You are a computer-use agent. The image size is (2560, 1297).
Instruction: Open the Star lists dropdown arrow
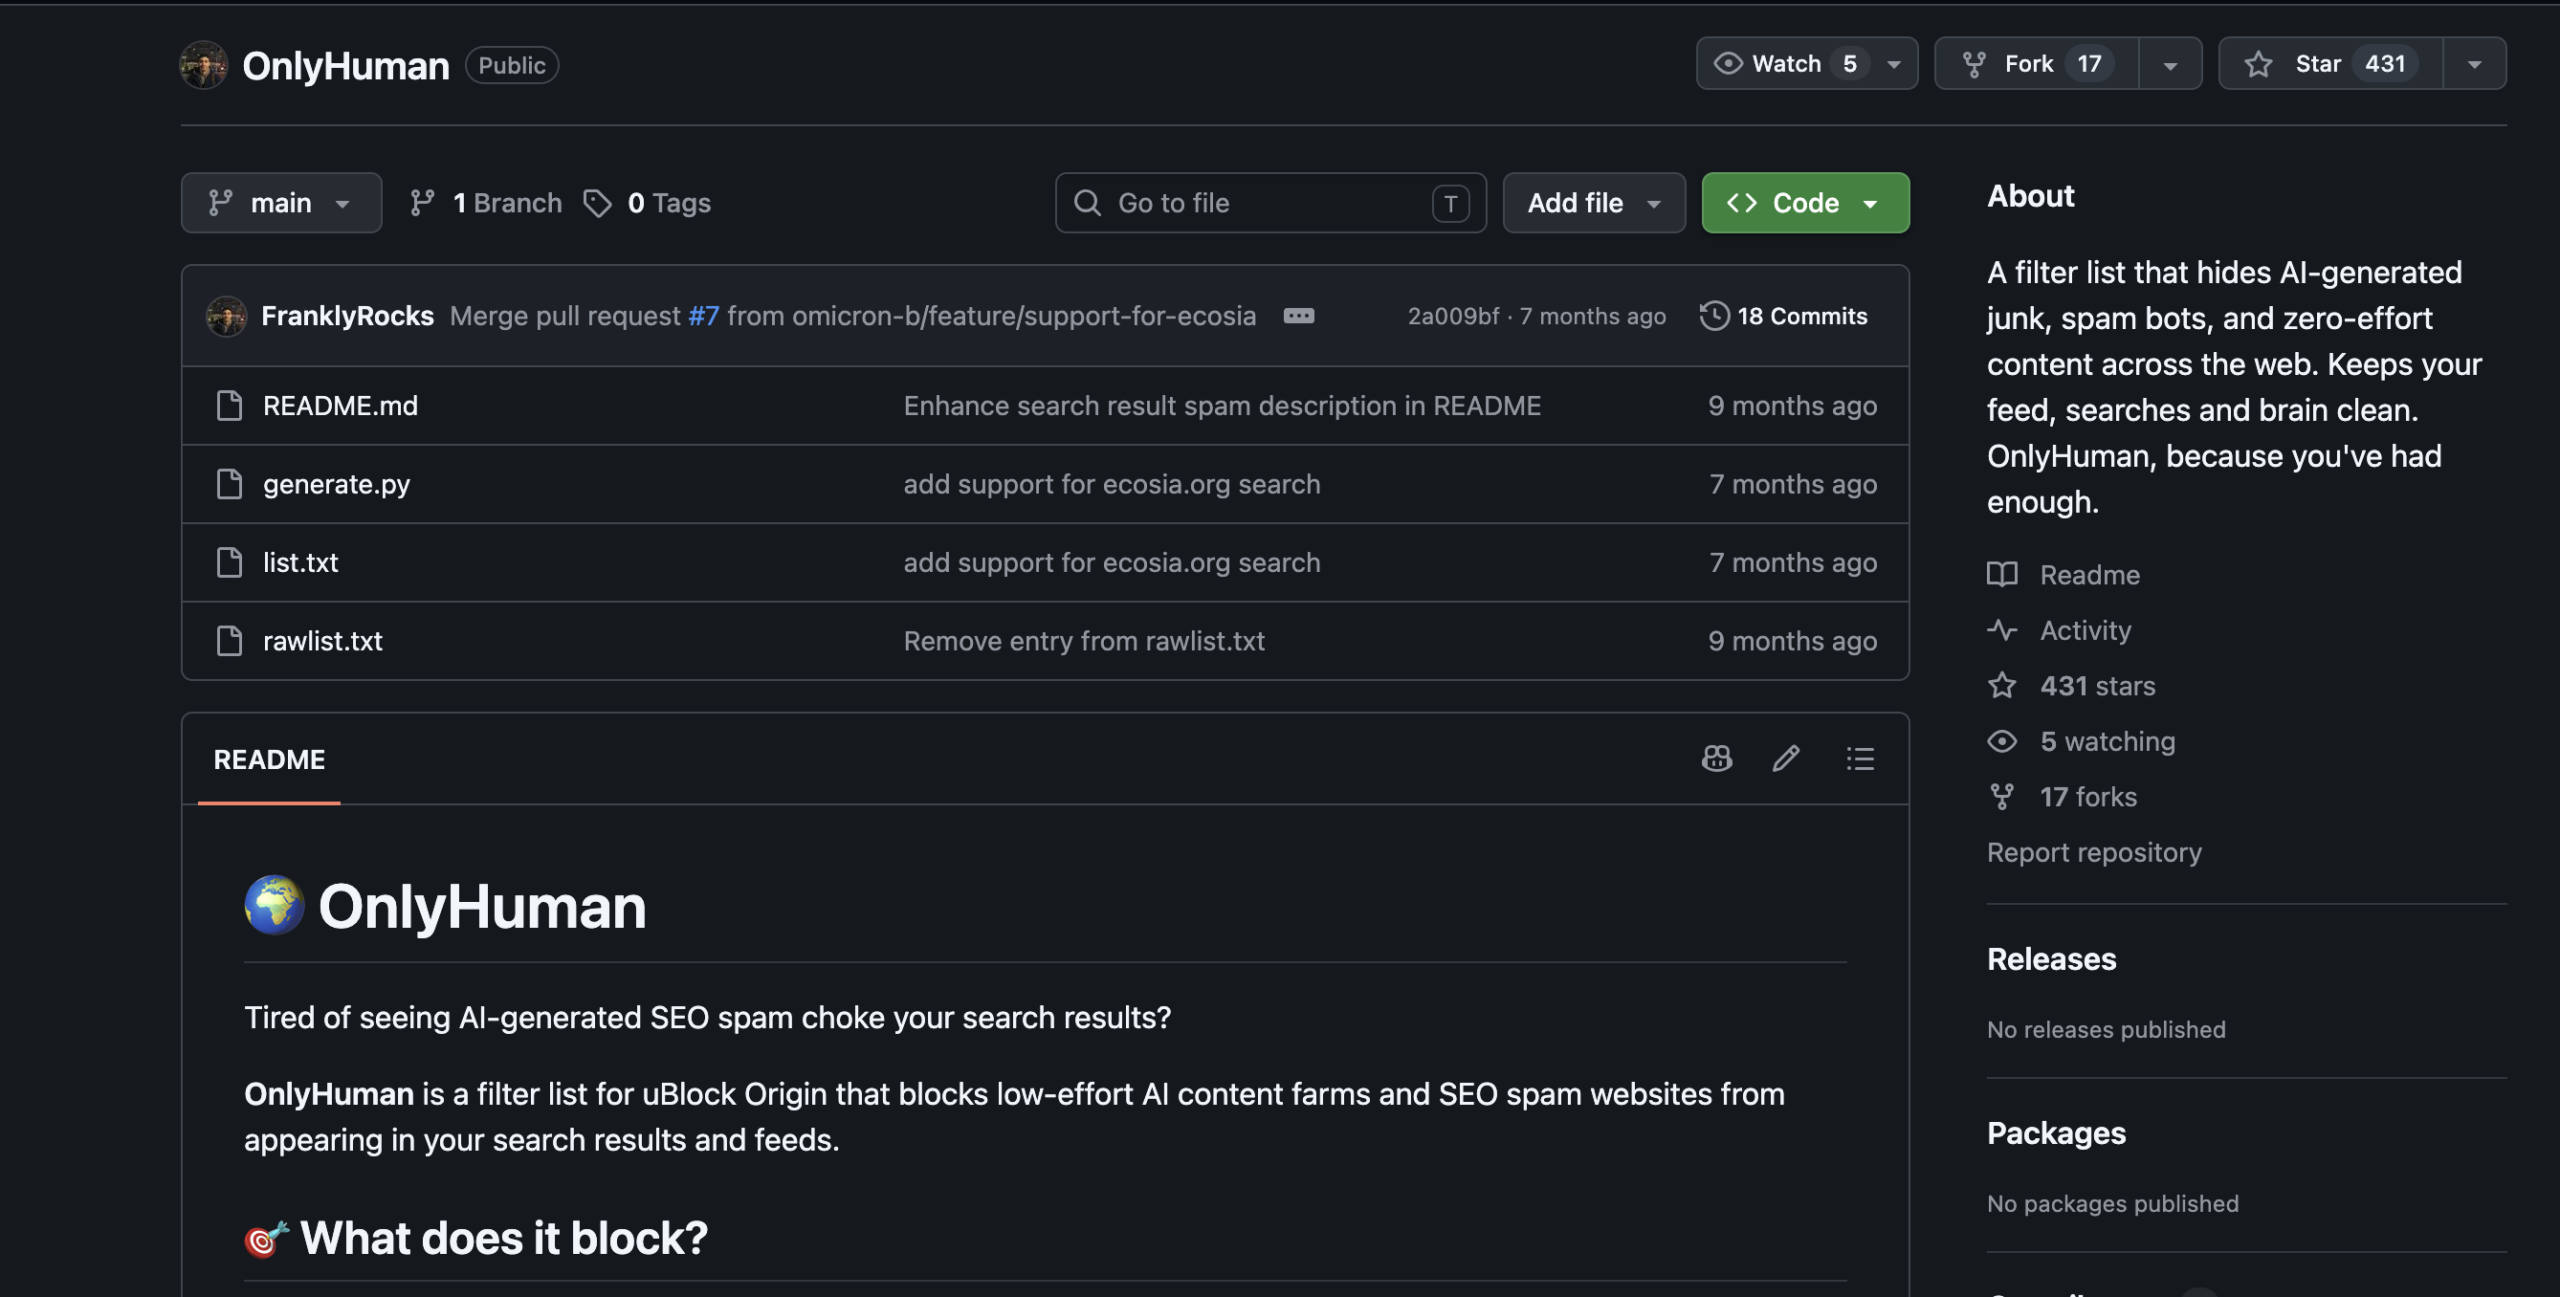2474,64
